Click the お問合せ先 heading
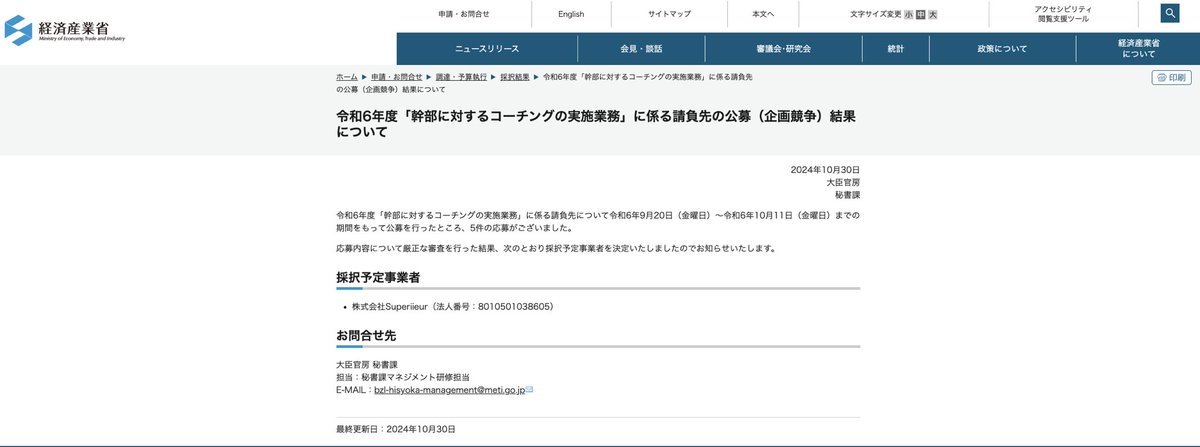Viewport: 1200px width, 447px height. pos(366,334)
